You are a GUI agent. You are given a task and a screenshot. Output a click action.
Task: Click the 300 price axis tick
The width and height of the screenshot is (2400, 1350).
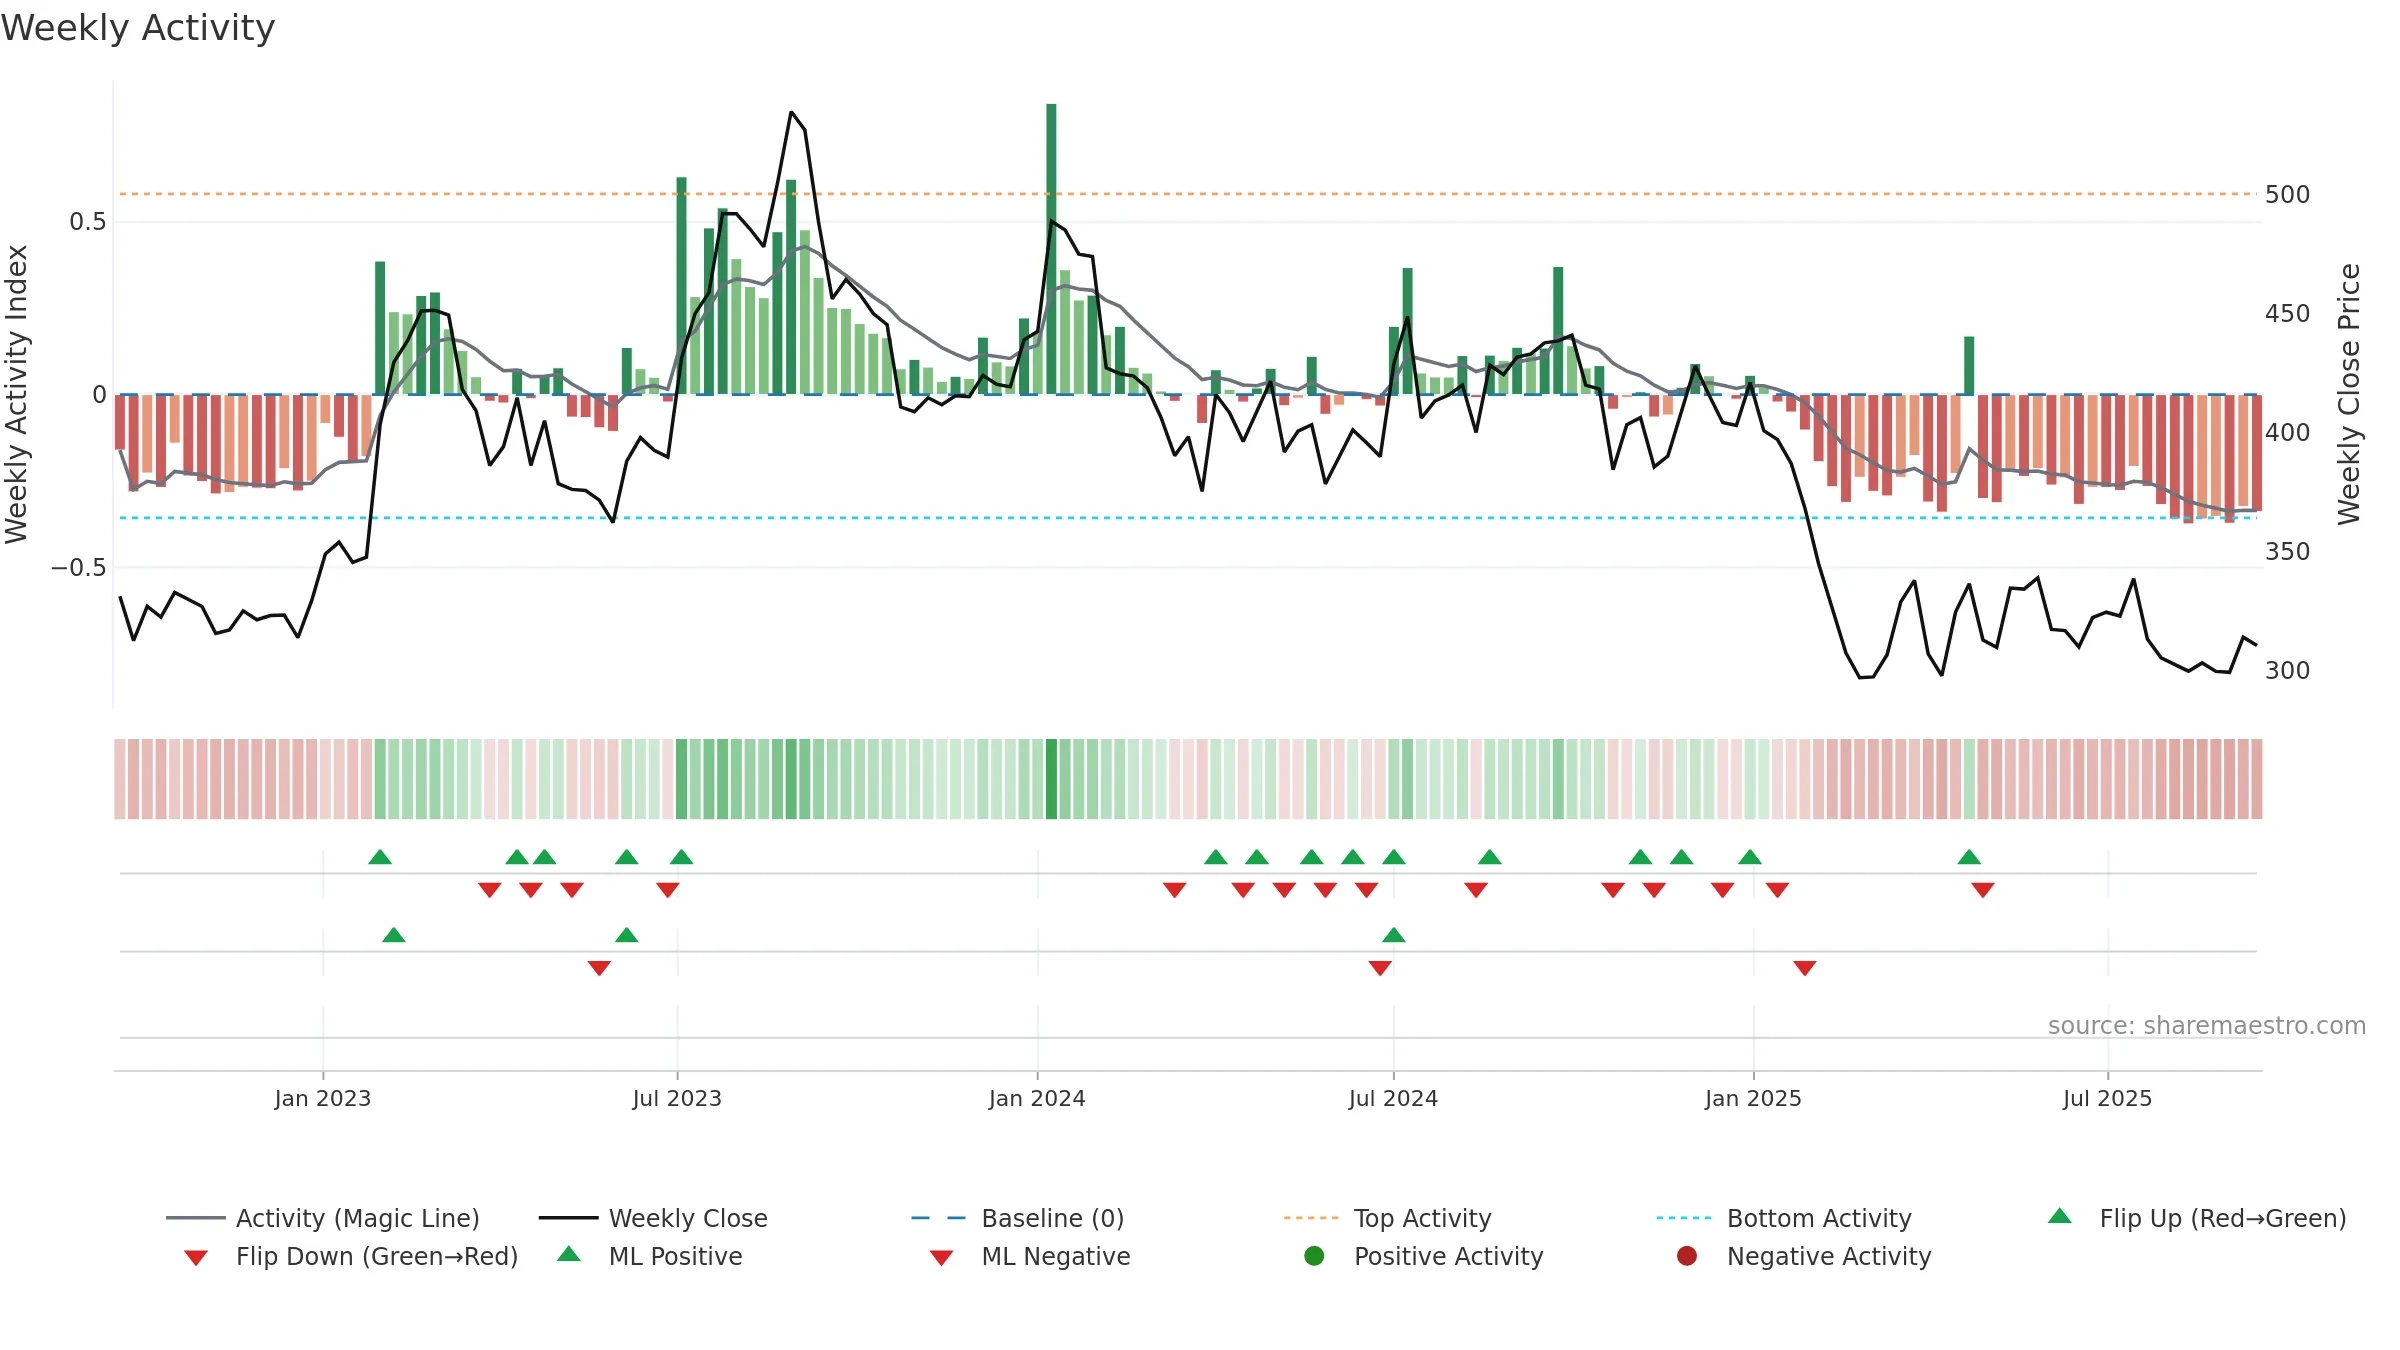click(2287, 670)
